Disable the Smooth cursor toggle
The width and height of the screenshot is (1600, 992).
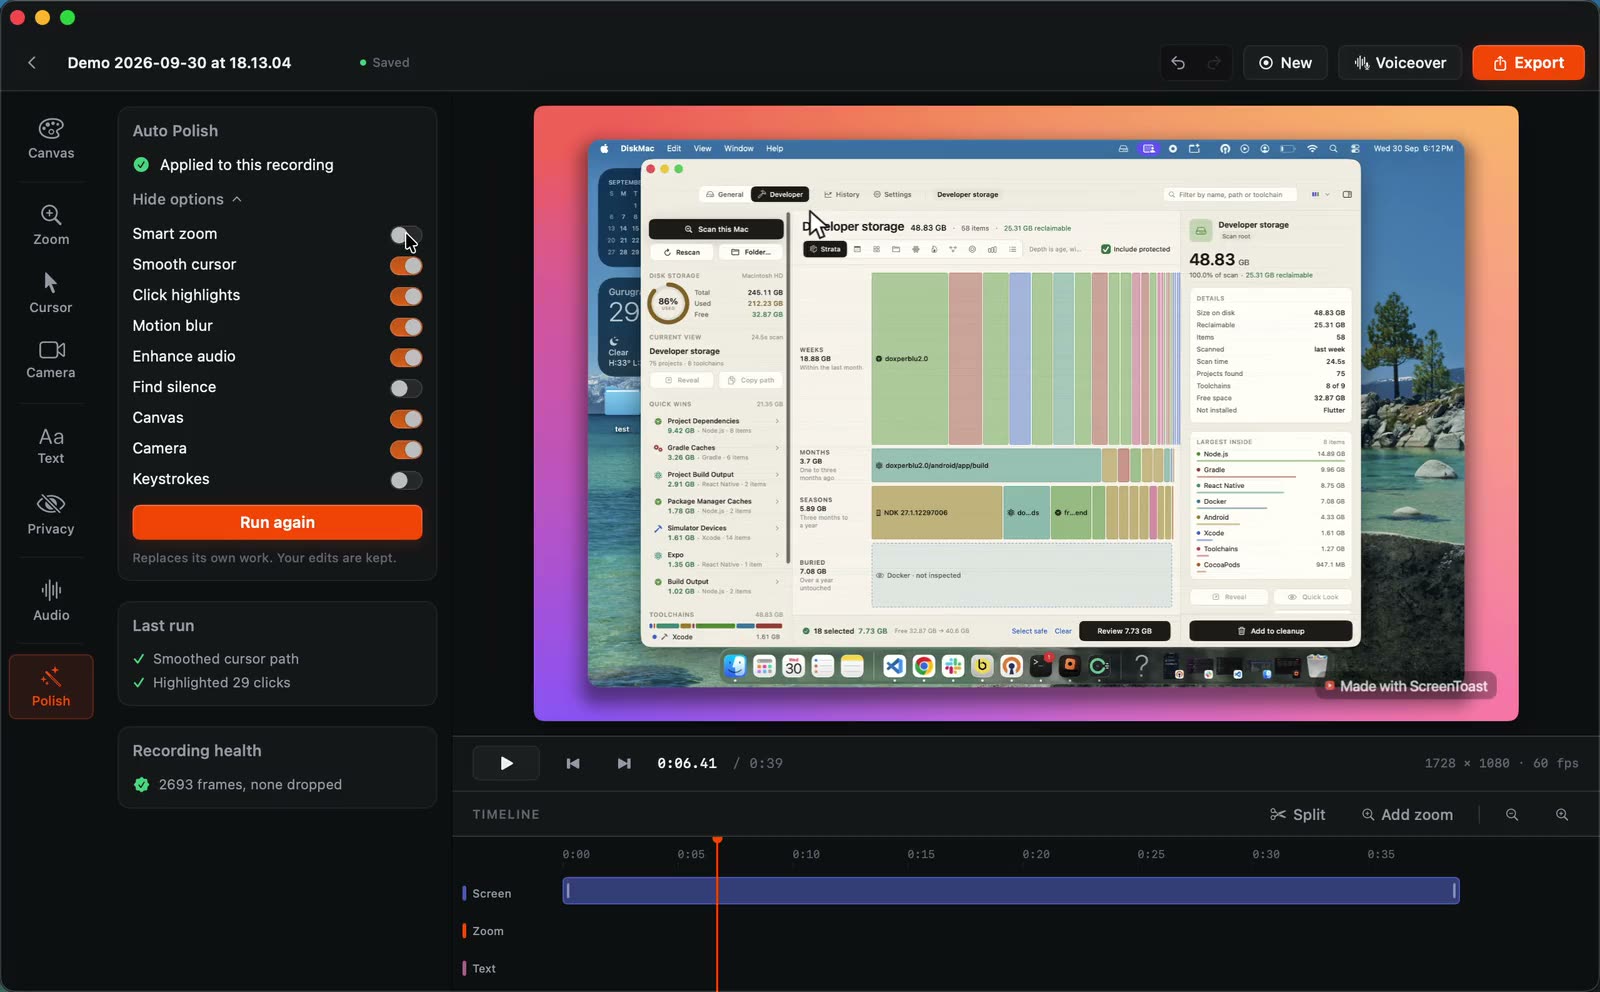click(x=406, y=265)
